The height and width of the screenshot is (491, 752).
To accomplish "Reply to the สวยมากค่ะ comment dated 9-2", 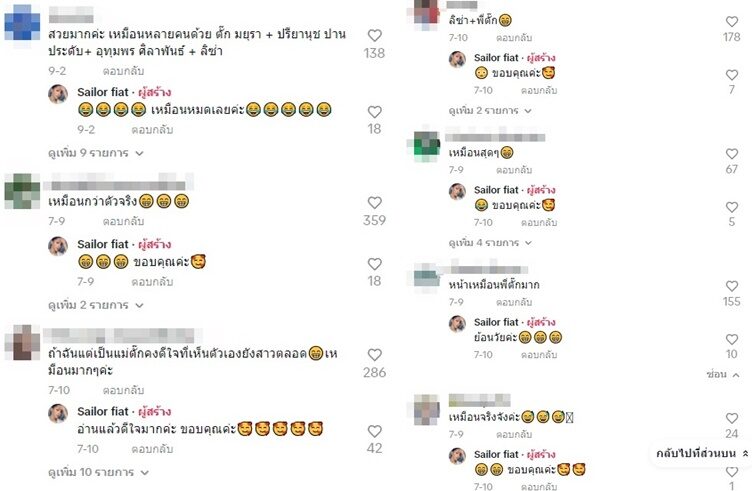I will tap(123, 71).
